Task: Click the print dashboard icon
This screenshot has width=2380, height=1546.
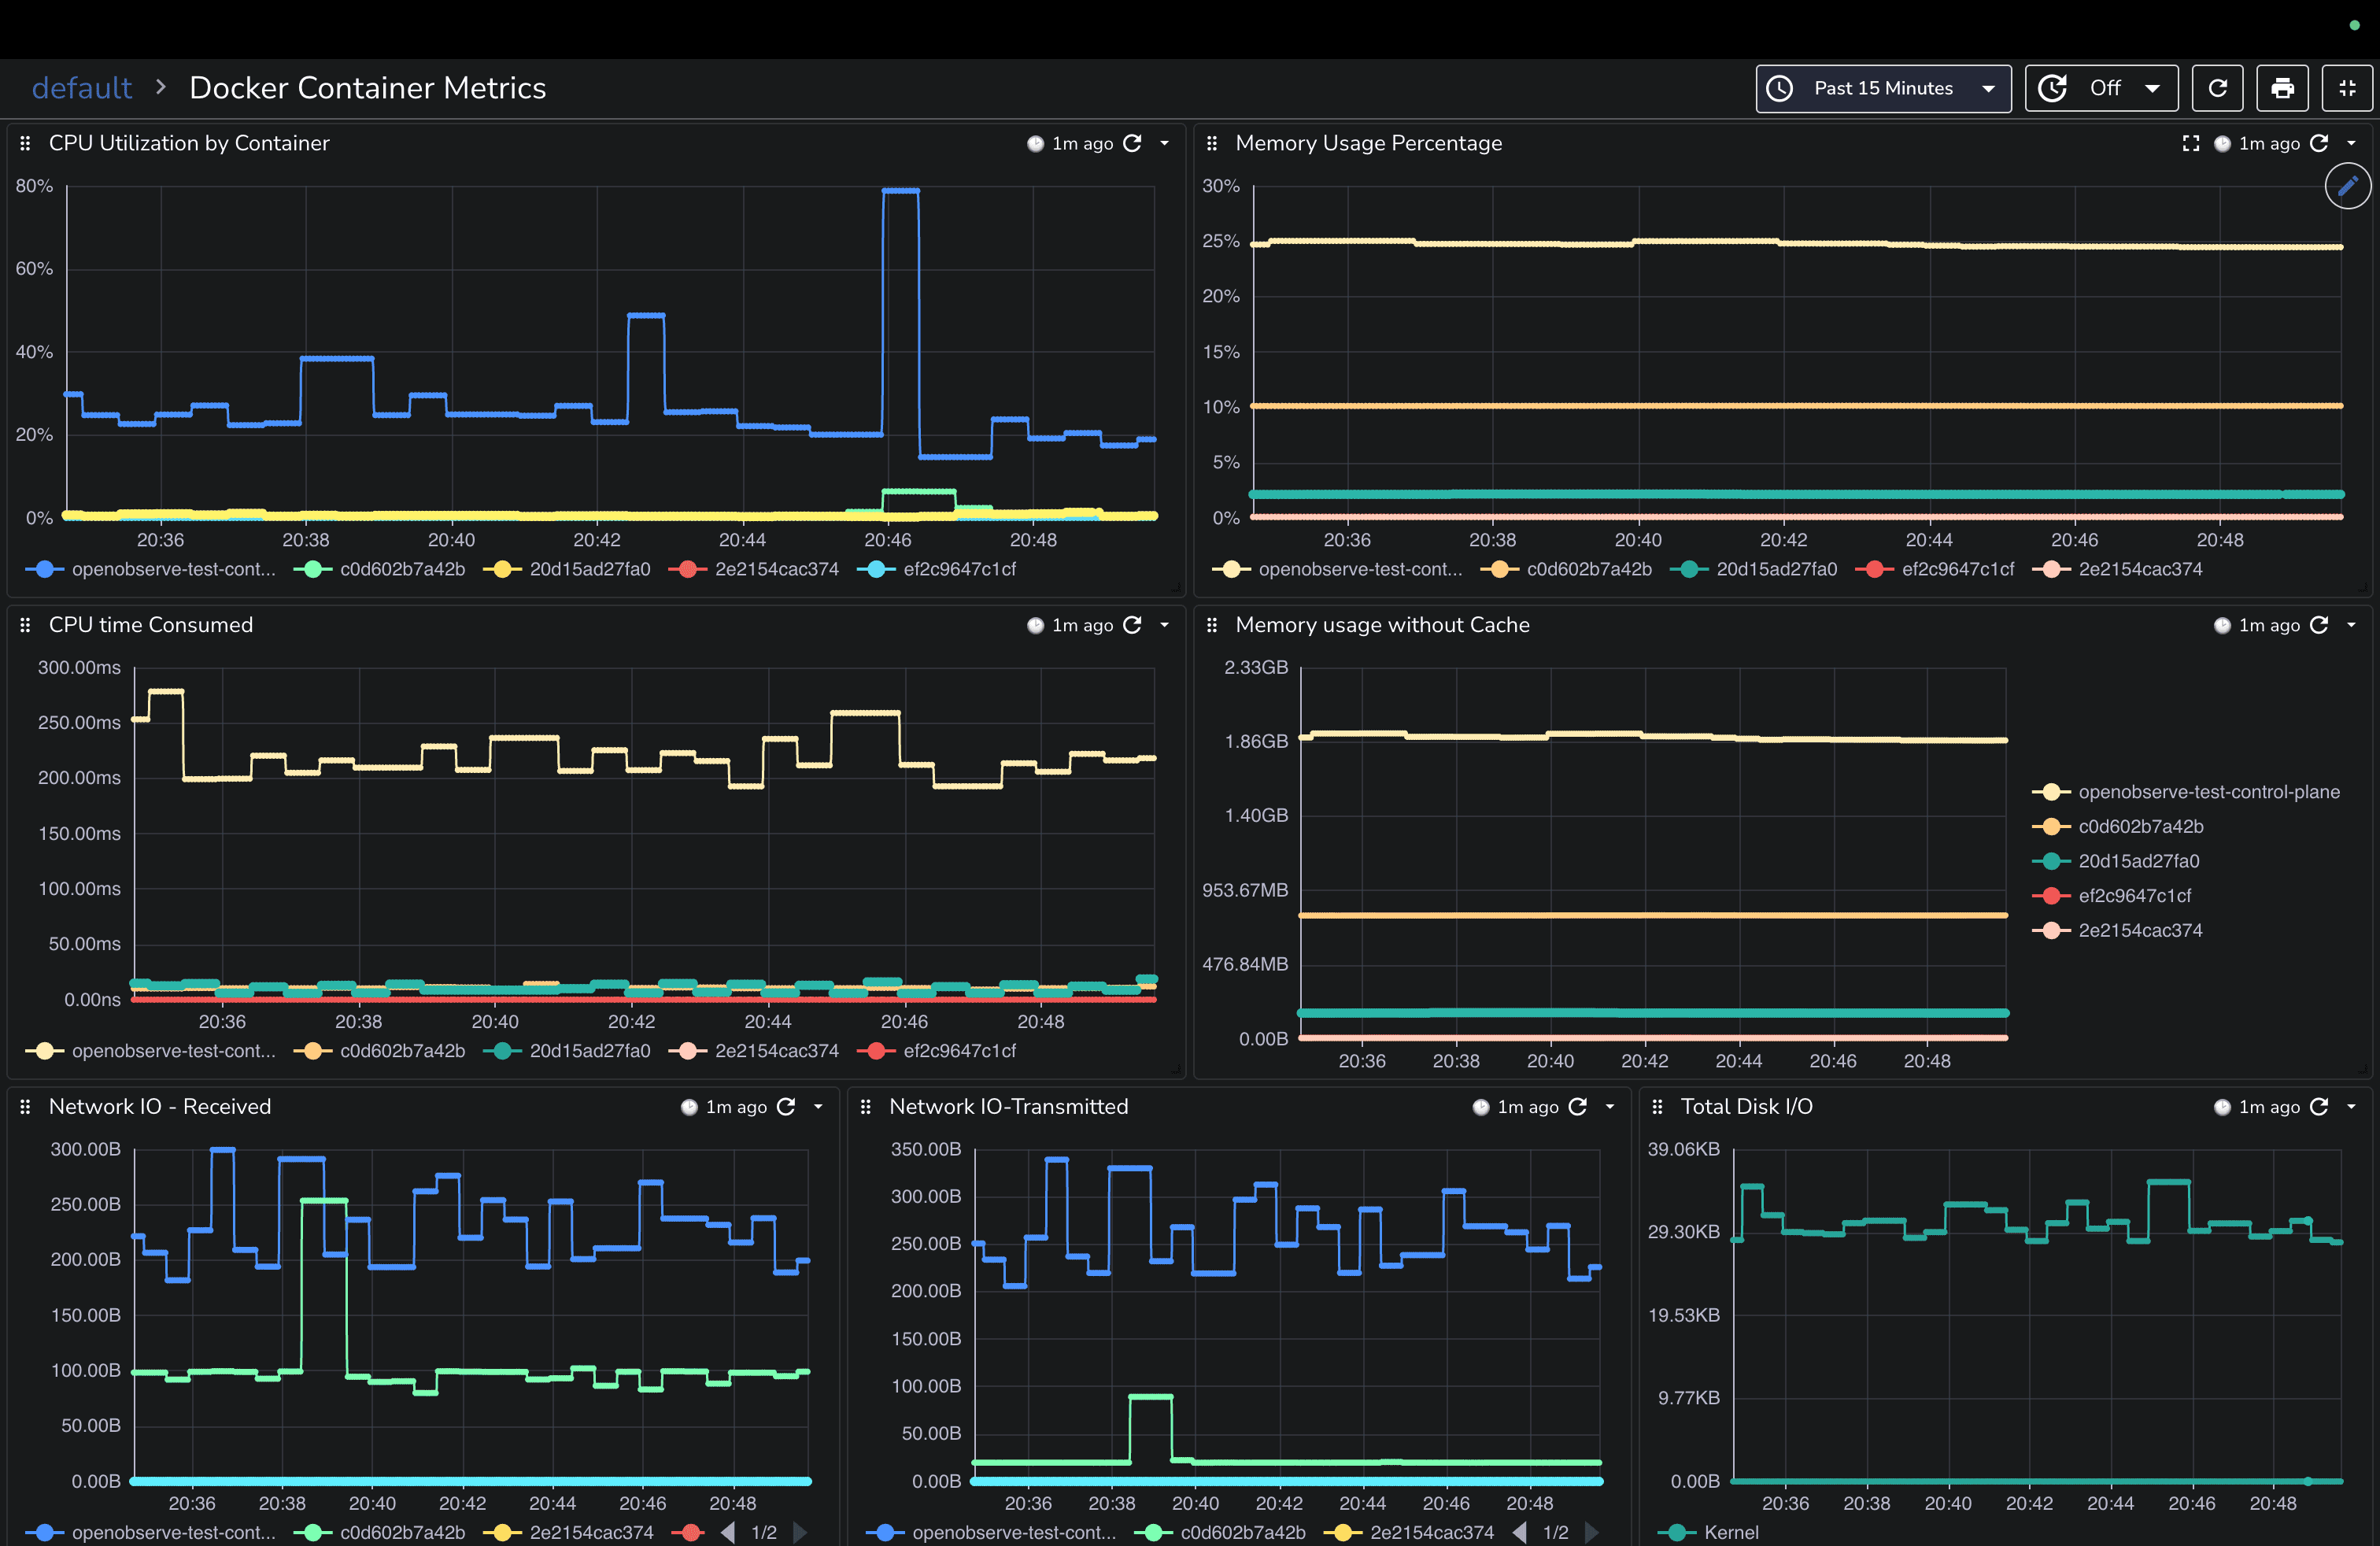Action: point(2282,88)
